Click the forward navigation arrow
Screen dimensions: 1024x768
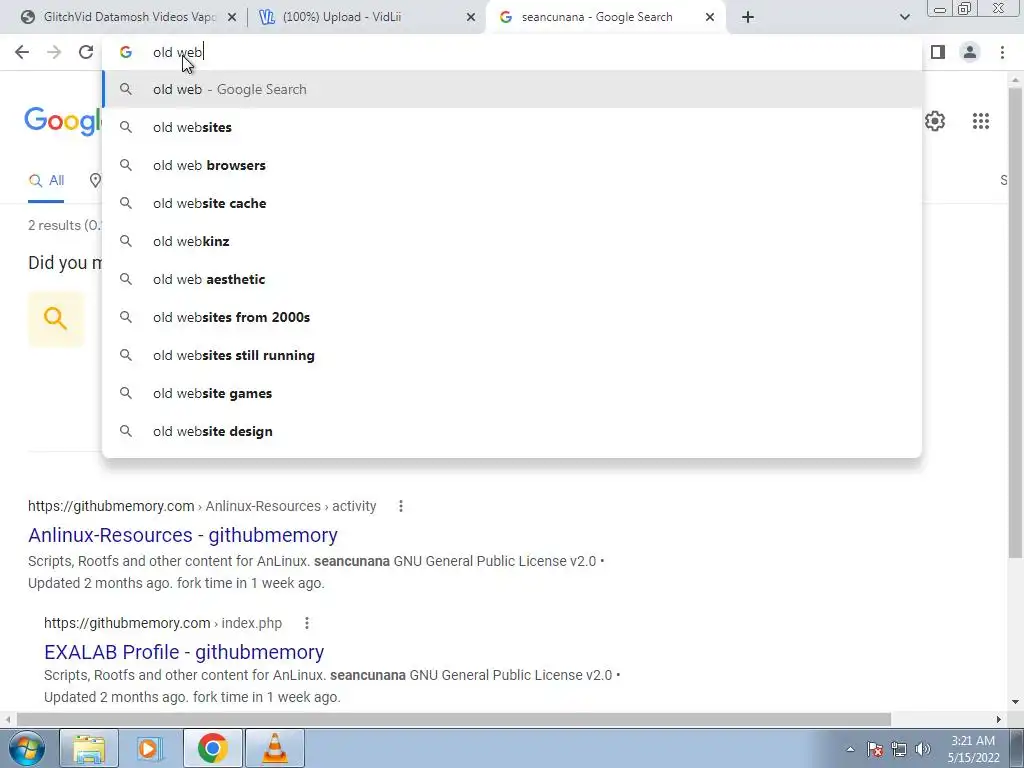click(54, 52)
